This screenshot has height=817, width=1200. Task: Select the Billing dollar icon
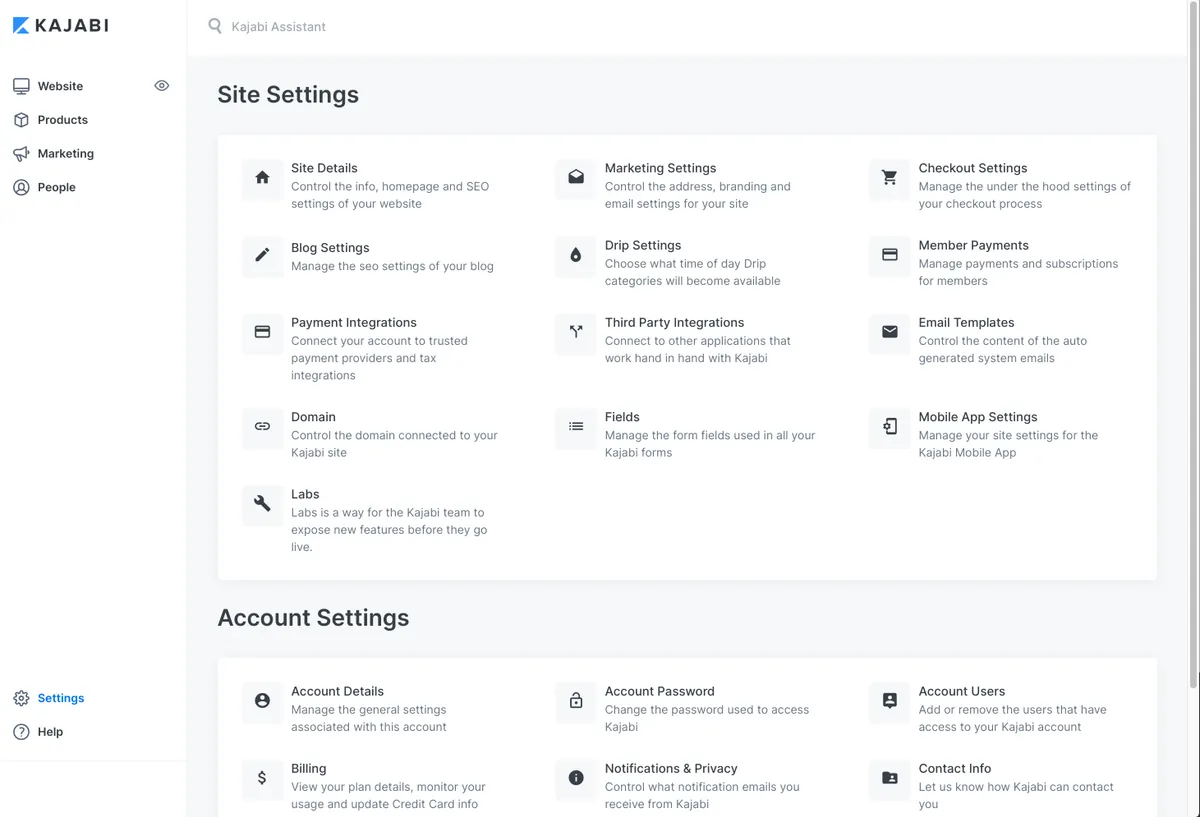click(x=261, y=779)
